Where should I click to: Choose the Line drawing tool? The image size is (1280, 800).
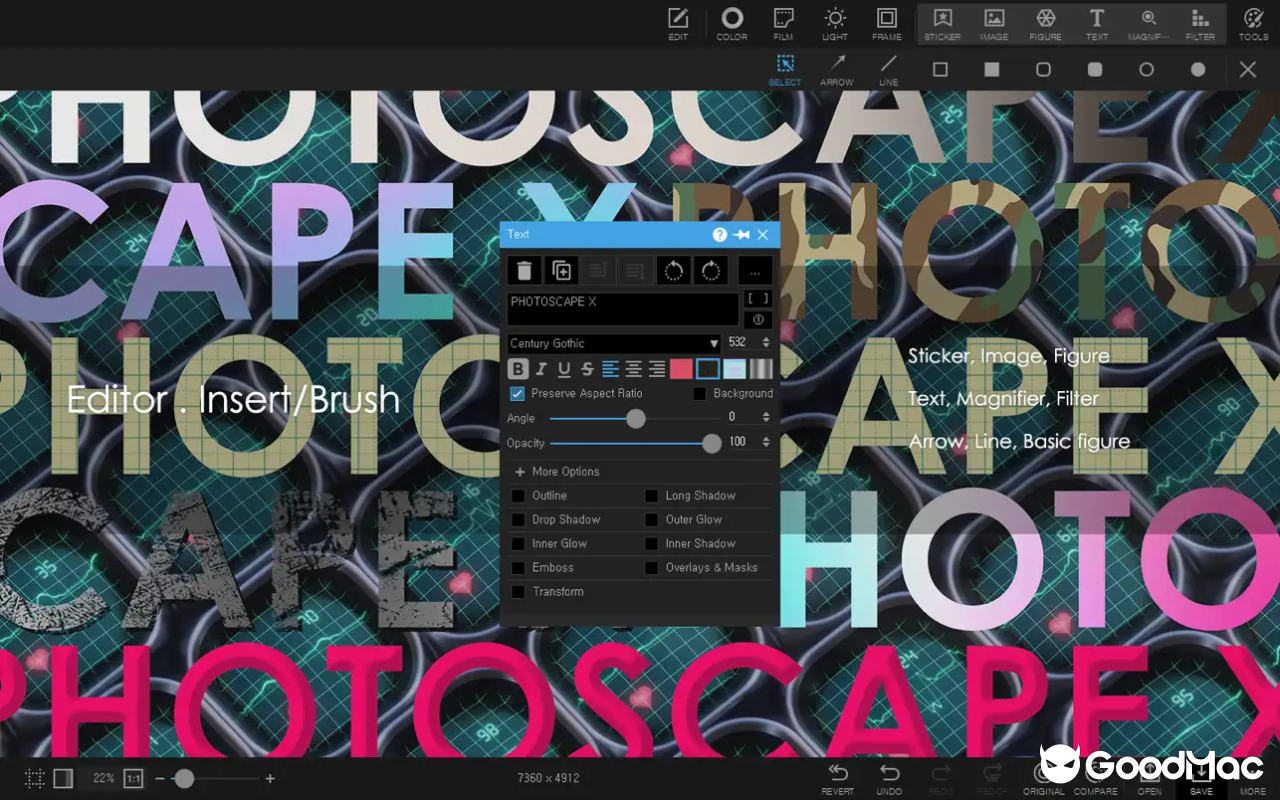pos(888,69)
